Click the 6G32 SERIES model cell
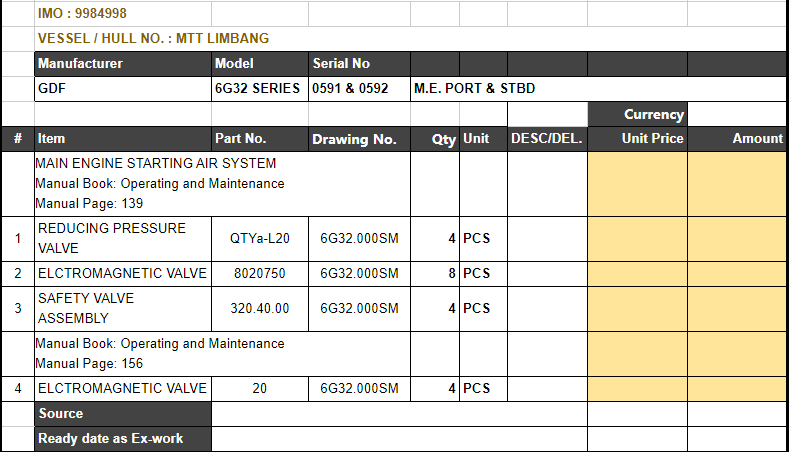The height and width of the screenshot is (452, 789). (258, 88)
